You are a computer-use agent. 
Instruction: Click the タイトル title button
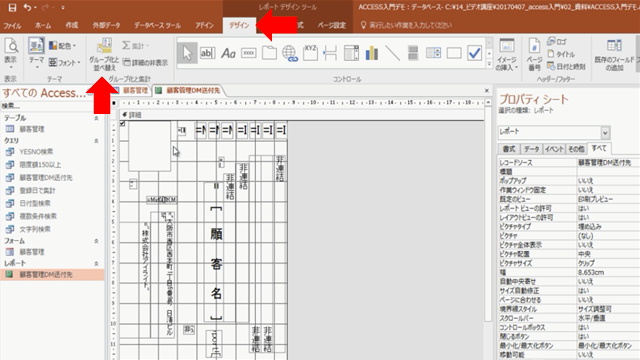click(x=561, y=54)
